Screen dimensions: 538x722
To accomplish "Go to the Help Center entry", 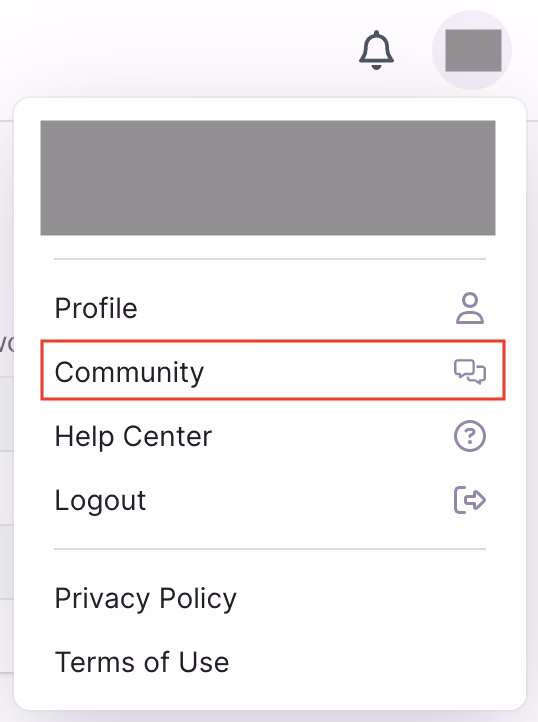I will click(x=273, y=436).
